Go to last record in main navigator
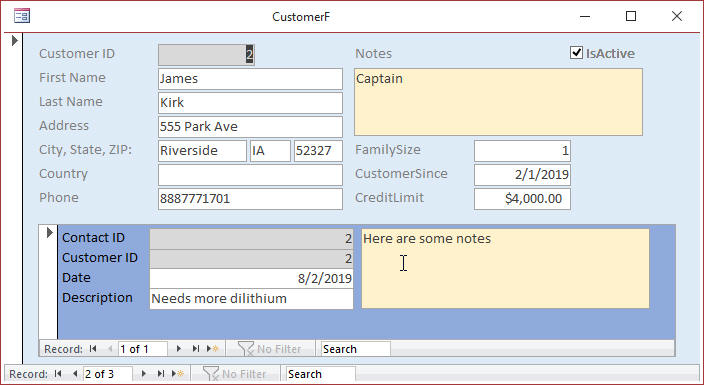This screenshot has width=704, height=385. click(161, 374)
